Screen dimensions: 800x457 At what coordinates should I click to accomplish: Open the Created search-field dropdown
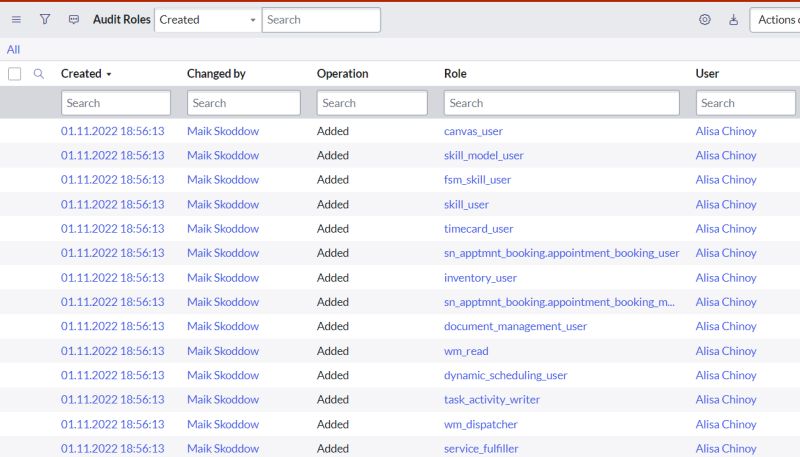pyautogui.click(x=207, y=20)
